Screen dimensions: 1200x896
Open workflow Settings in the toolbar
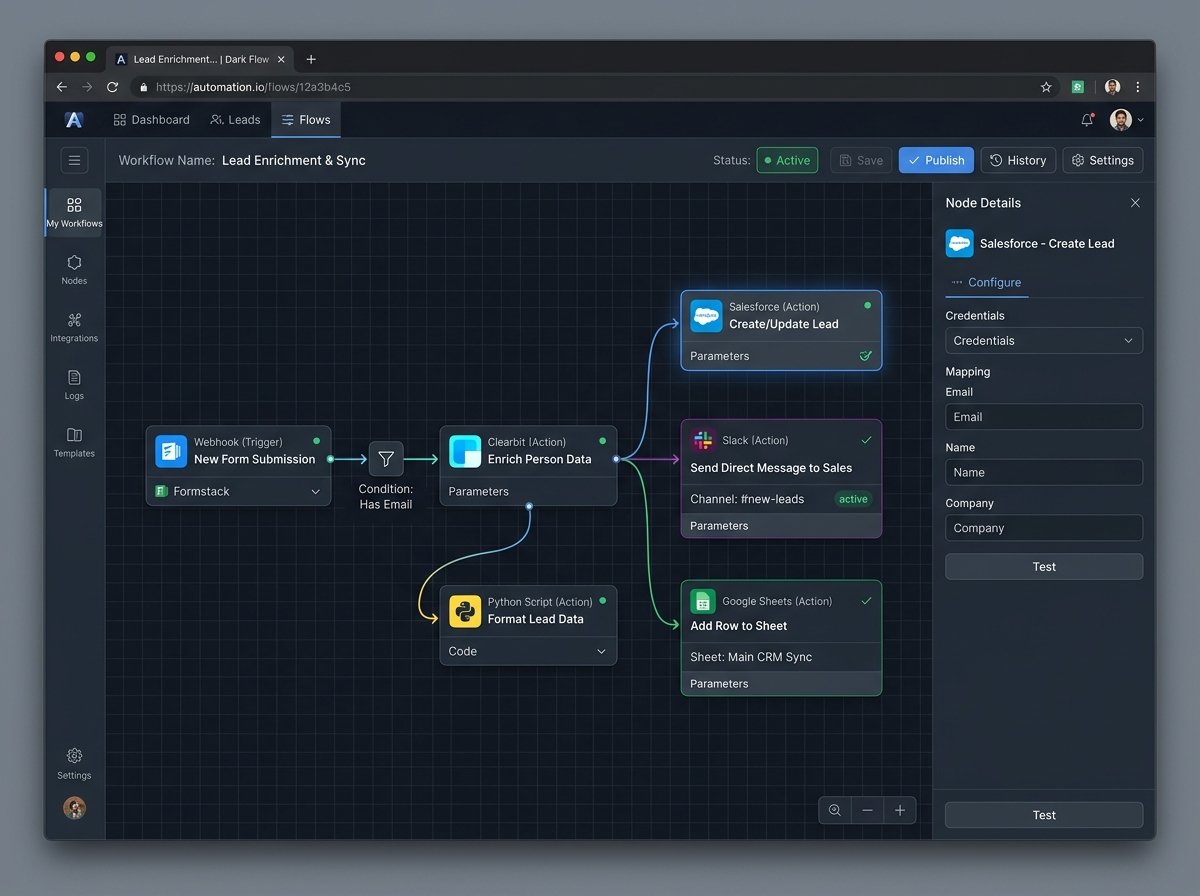tap(1102, 160)
